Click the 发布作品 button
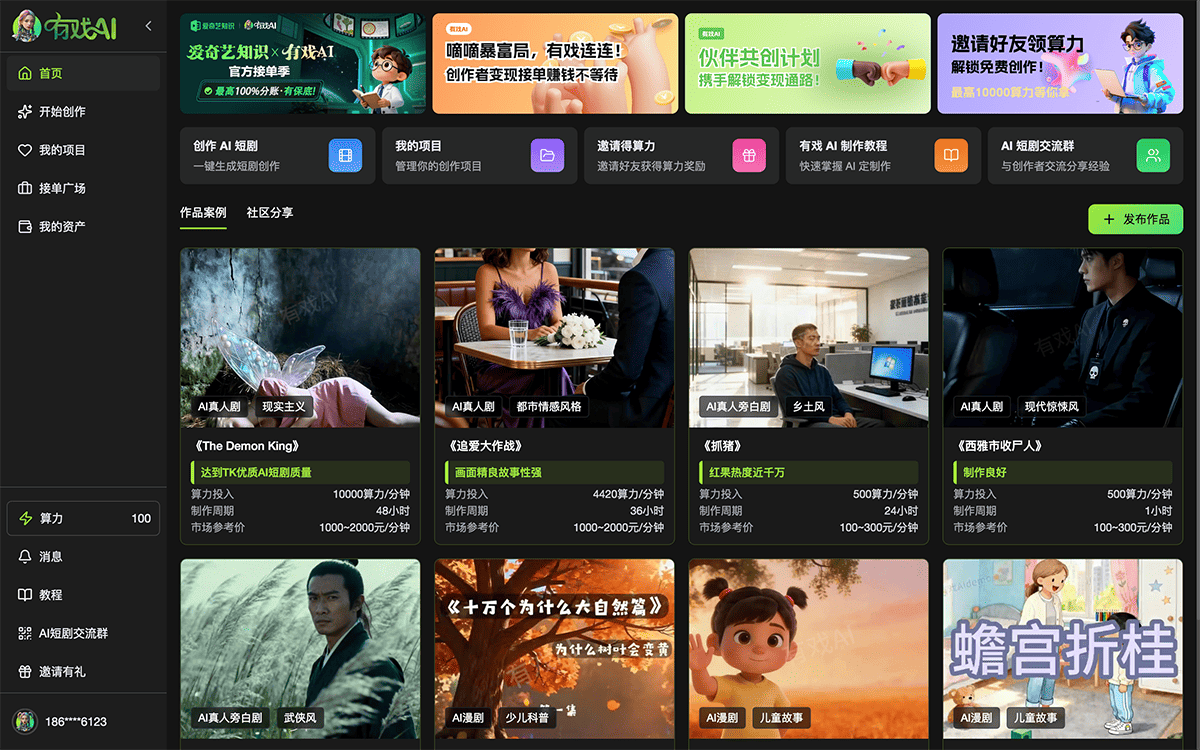 tap(1135, 219)
